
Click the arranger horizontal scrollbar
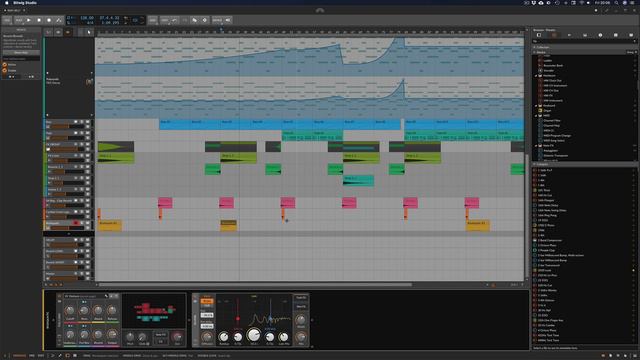coord(255,284)
